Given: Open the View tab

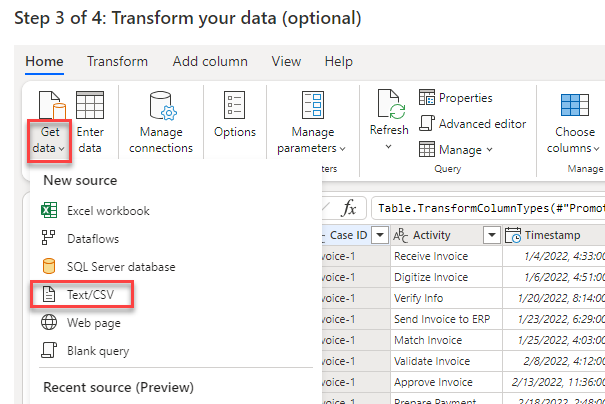Looking at the screenshot, I should point(286,61).
